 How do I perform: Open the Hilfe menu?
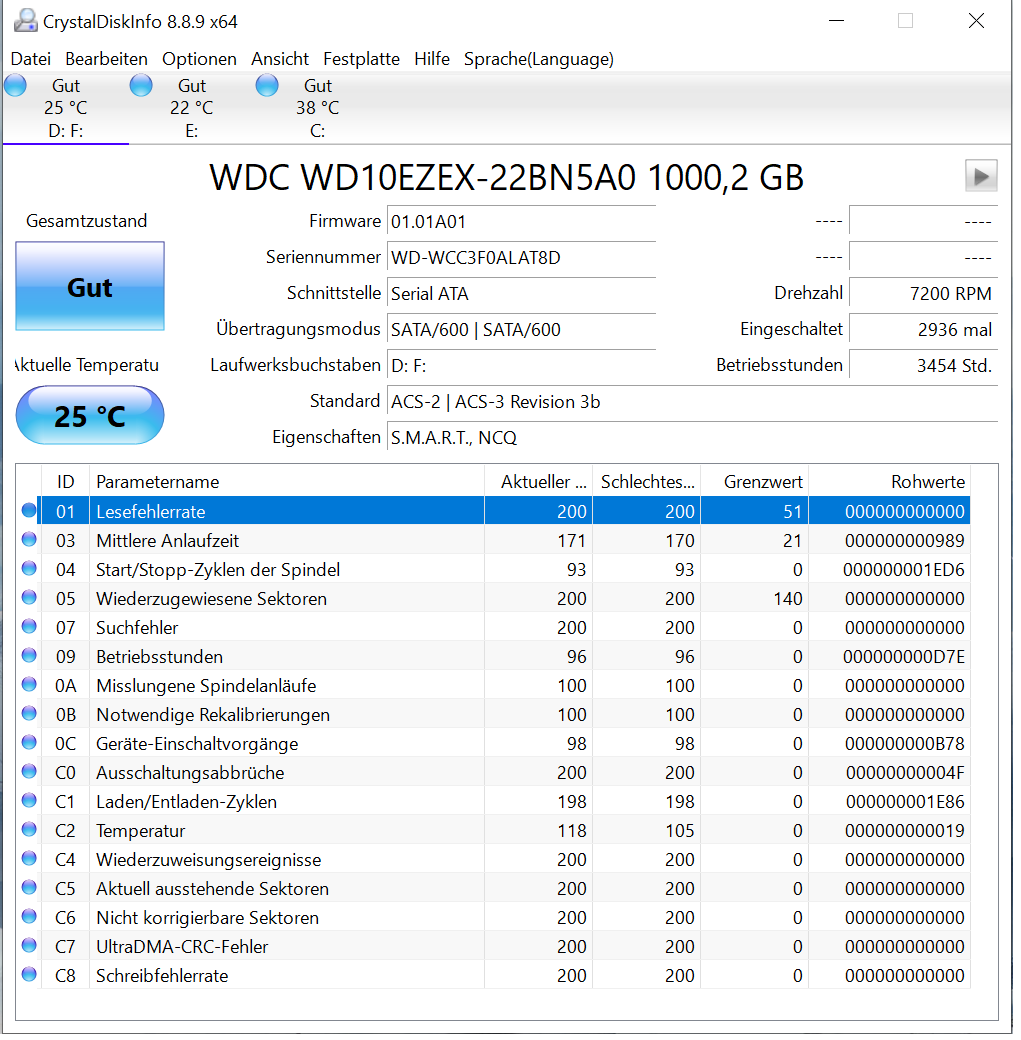[x=432, y=59]
